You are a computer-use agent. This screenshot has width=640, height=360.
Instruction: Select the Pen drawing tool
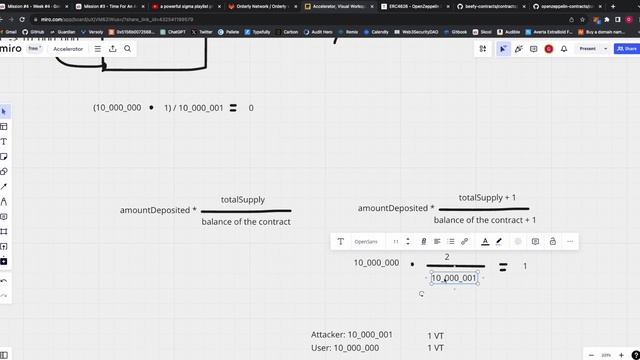point(4,202)
